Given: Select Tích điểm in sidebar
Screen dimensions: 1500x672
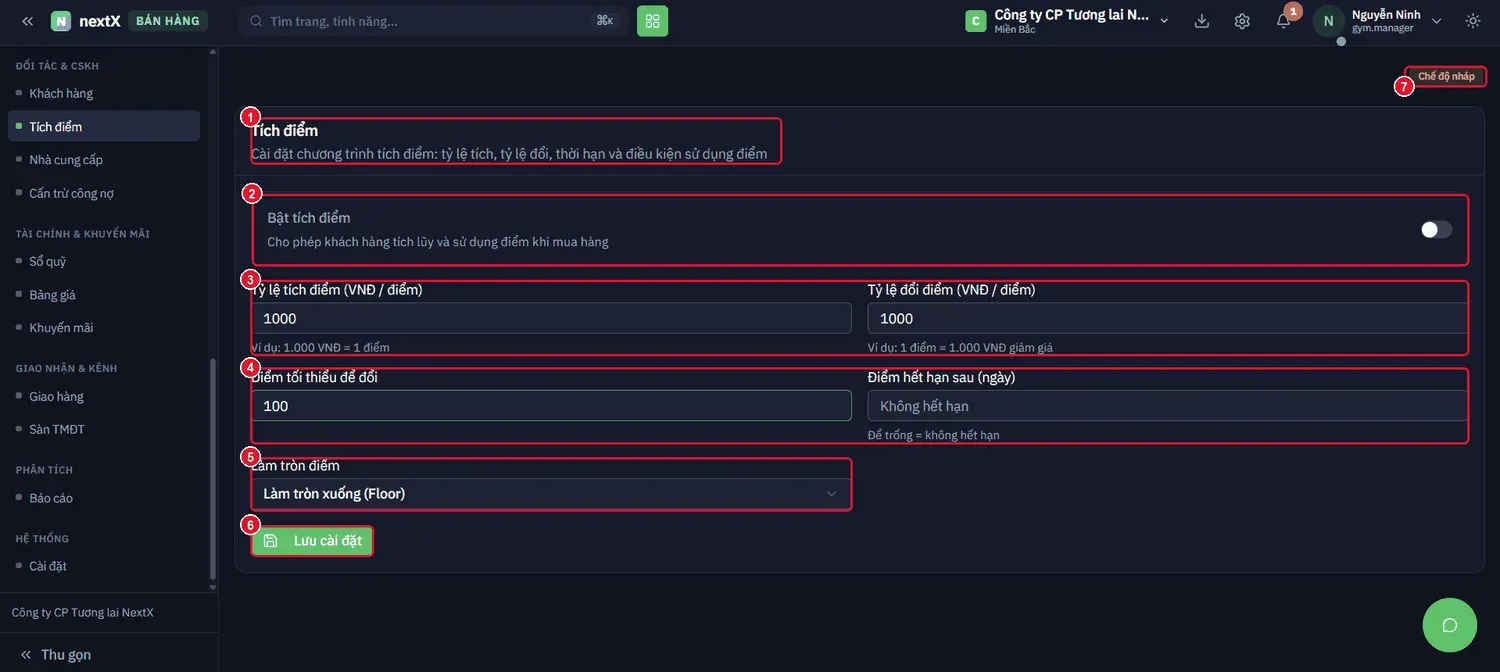Looking at the screenshot, I should [x=104, y=126].
